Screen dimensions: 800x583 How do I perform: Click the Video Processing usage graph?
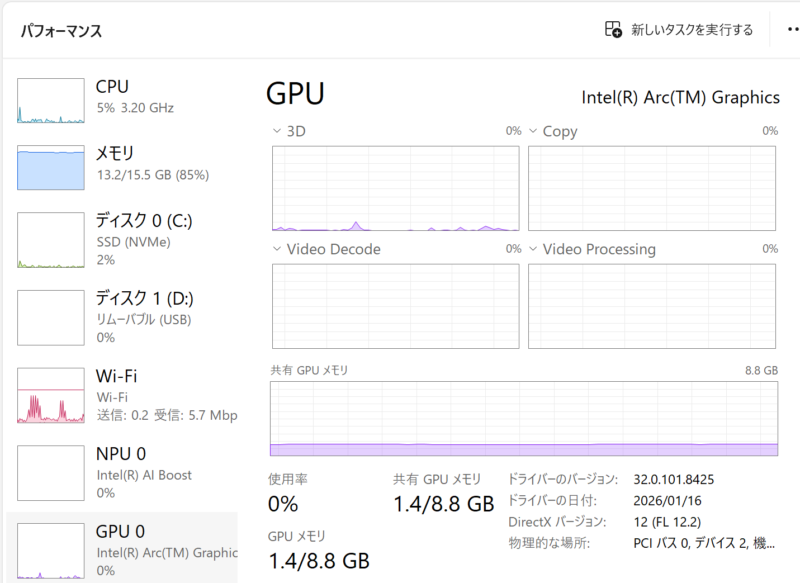point(652,306)
